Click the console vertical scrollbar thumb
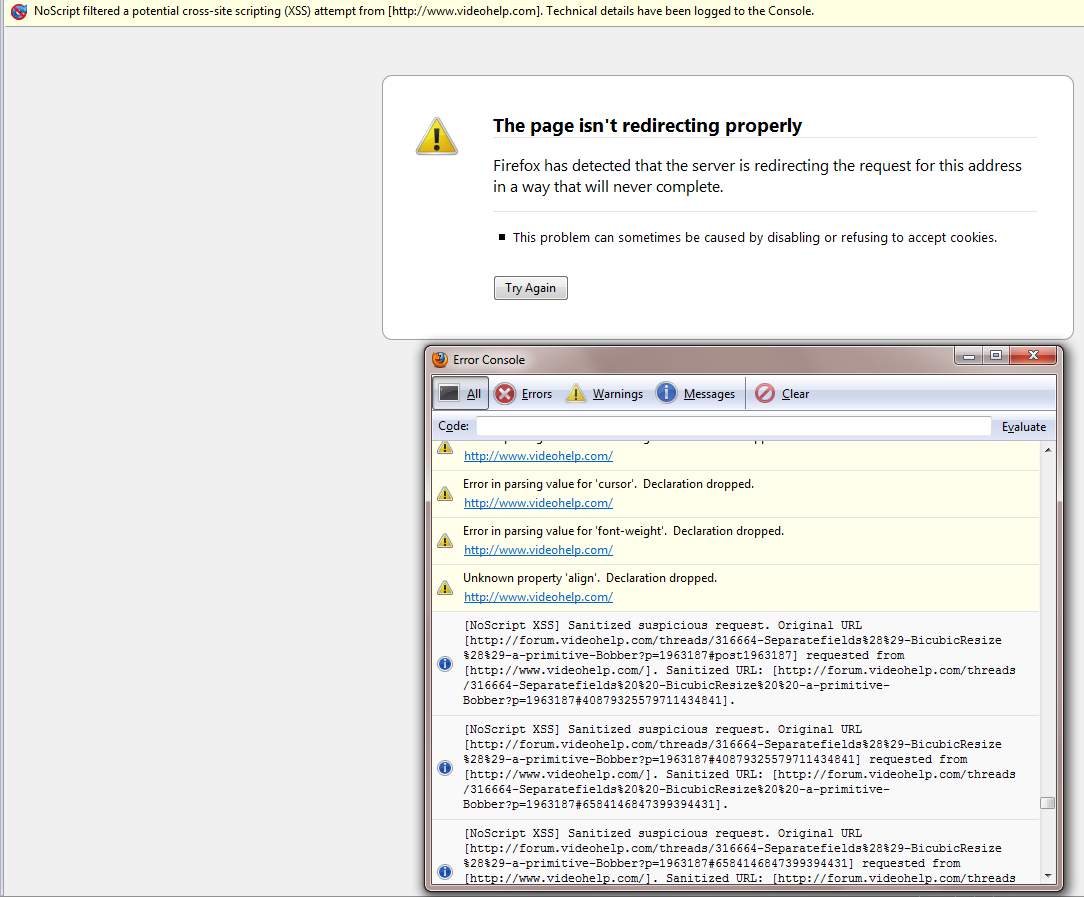This screenshot has height=897, width=1084. tap(1048, 803)
